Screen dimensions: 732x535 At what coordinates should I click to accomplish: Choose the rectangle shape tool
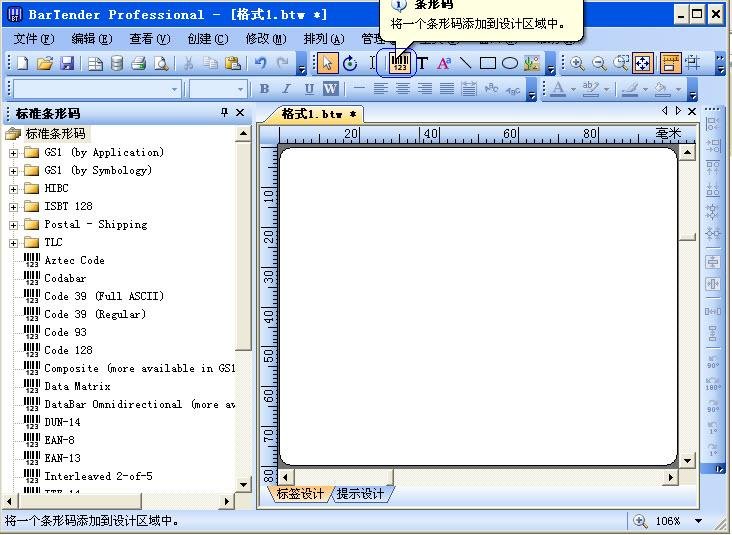click(487, 63)
